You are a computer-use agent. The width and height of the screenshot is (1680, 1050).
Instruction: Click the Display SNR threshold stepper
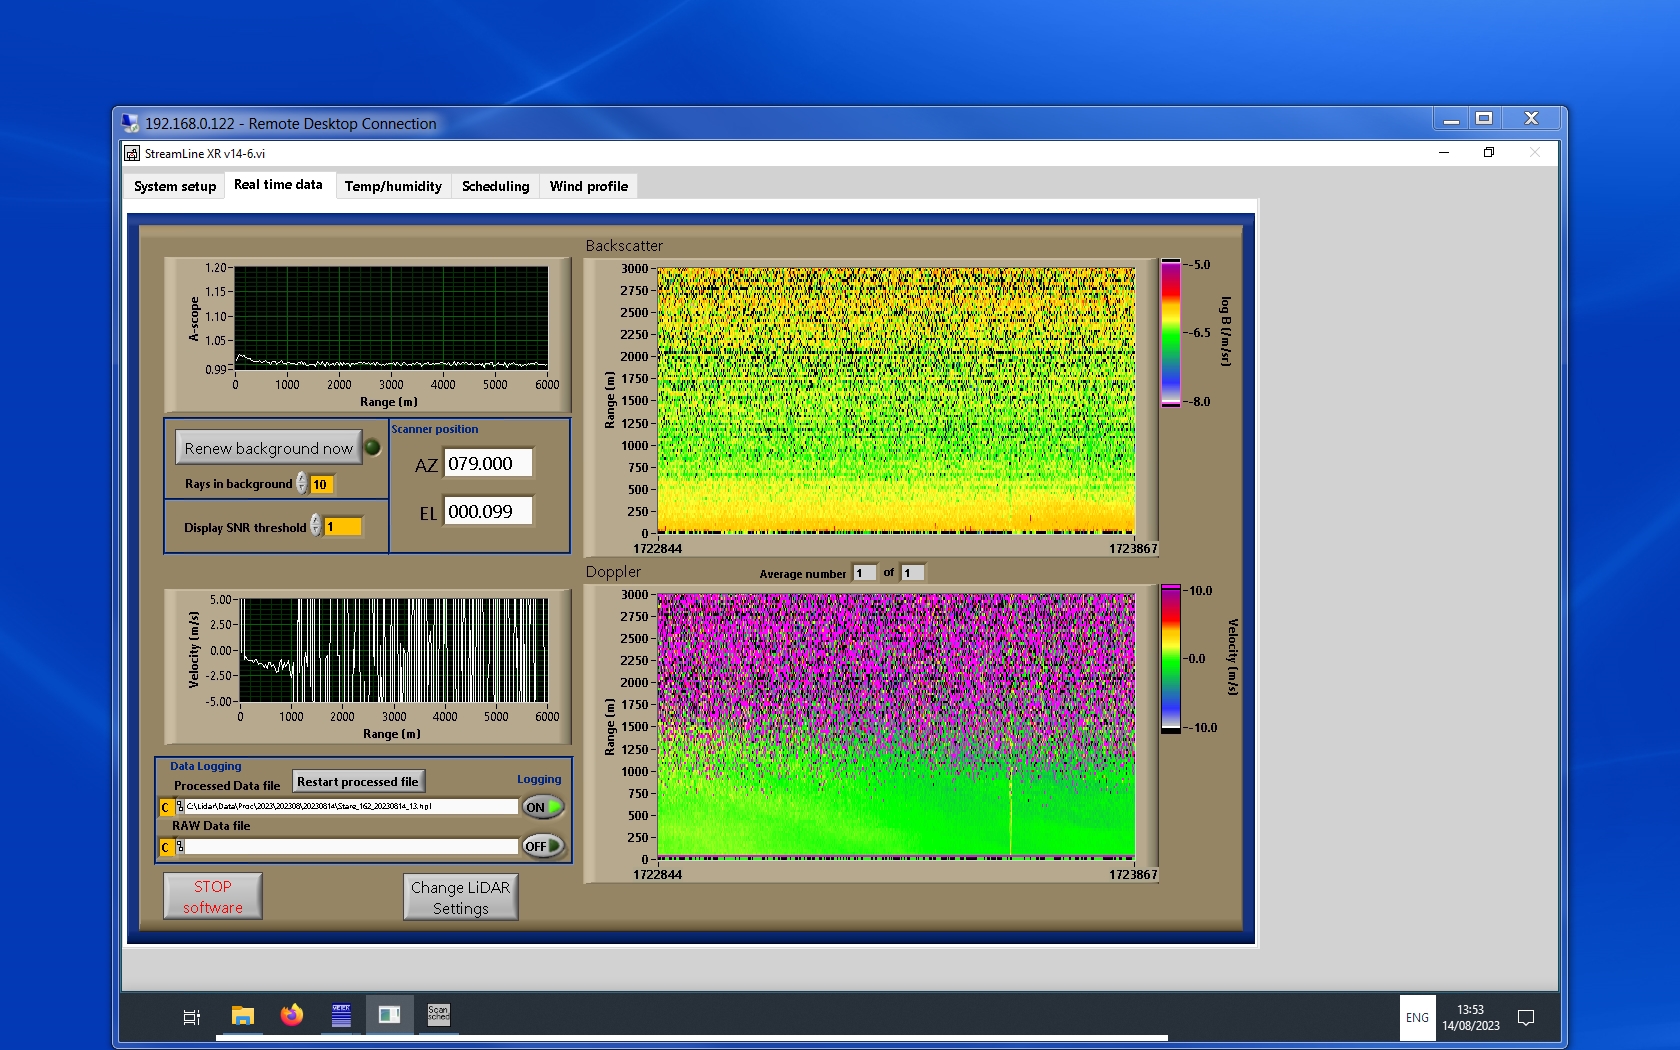click(316, 526)
